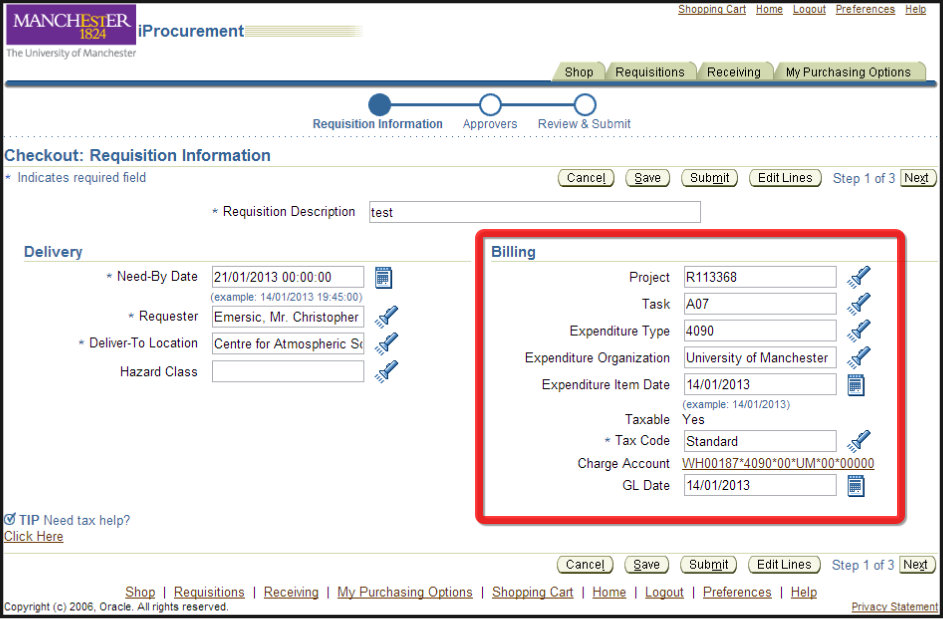Click the footer Logout link
Screen dimensions: 943x619
(665, 593)
